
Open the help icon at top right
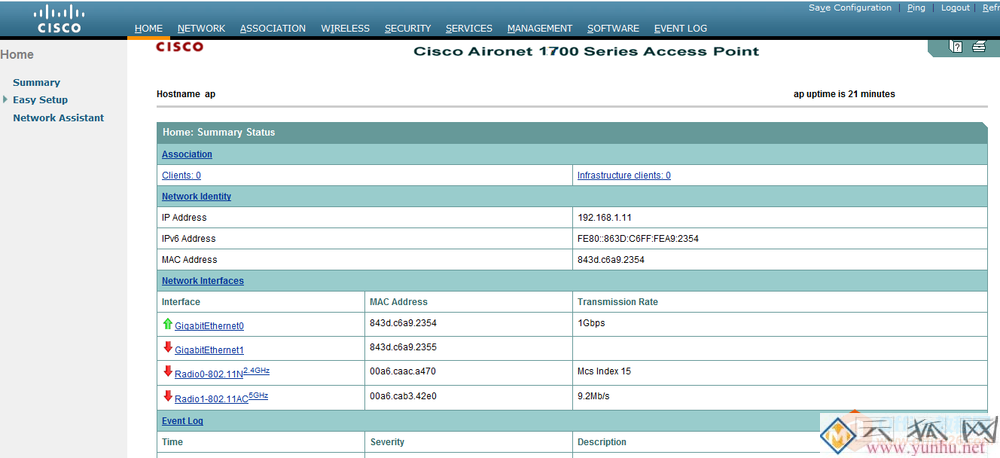click(956, 47)
